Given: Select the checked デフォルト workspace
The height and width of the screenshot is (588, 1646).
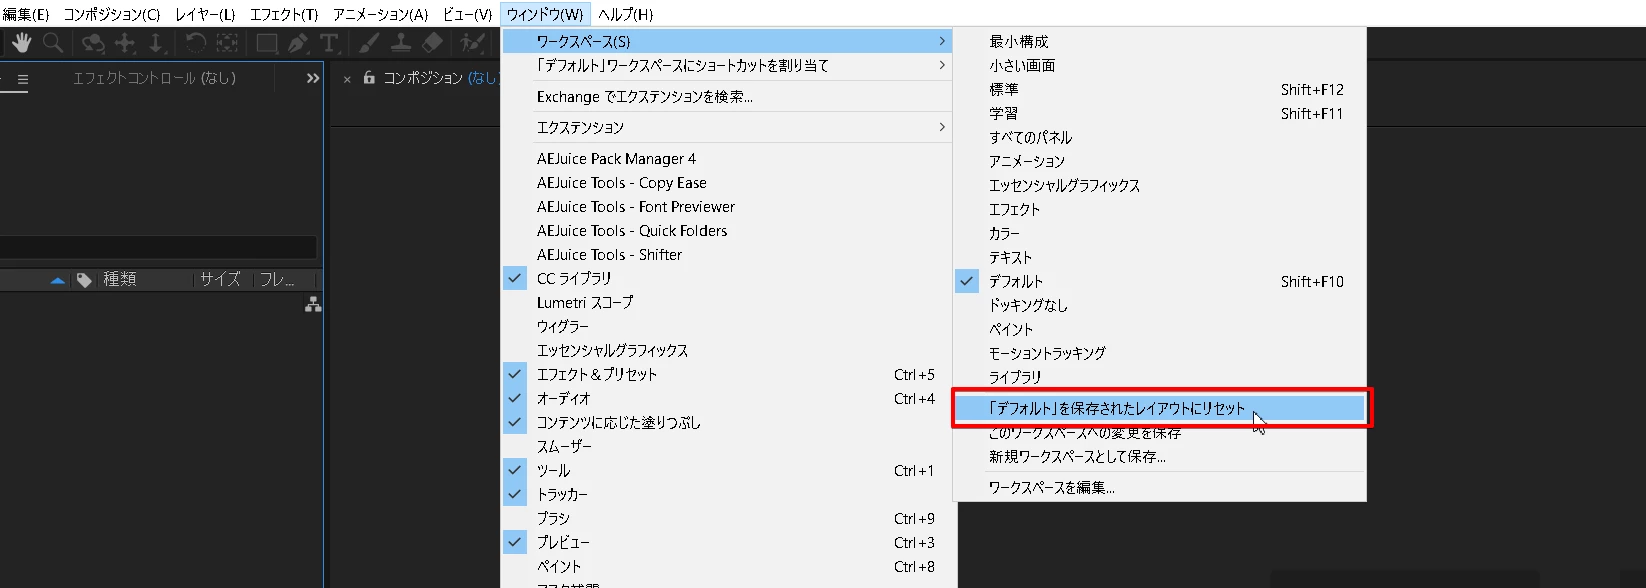Looking at the screenshot, I should click(x=1160, y=282).
